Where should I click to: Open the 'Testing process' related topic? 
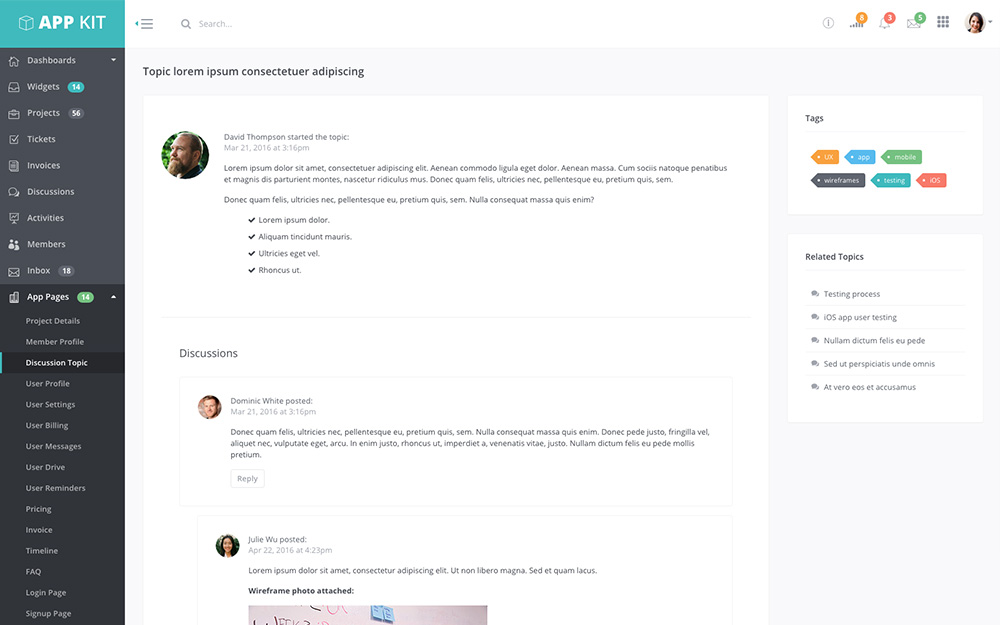pyautogui.click(x=852, y=294)
